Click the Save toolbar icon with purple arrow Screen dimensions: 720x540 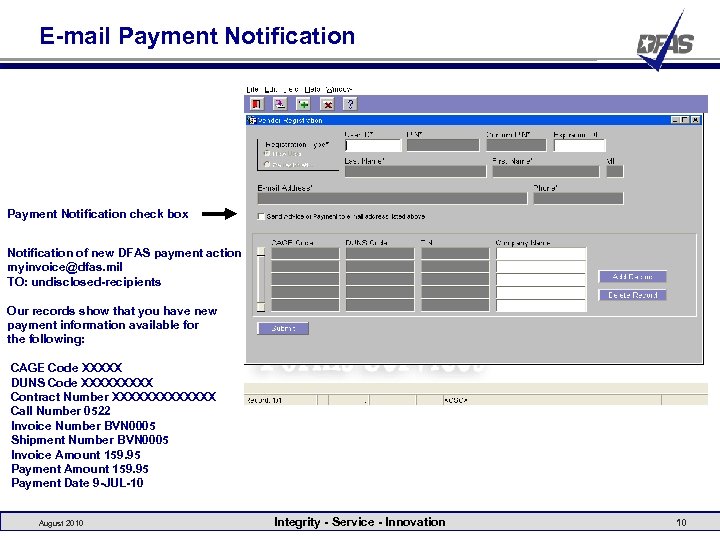tap(280, 104)
